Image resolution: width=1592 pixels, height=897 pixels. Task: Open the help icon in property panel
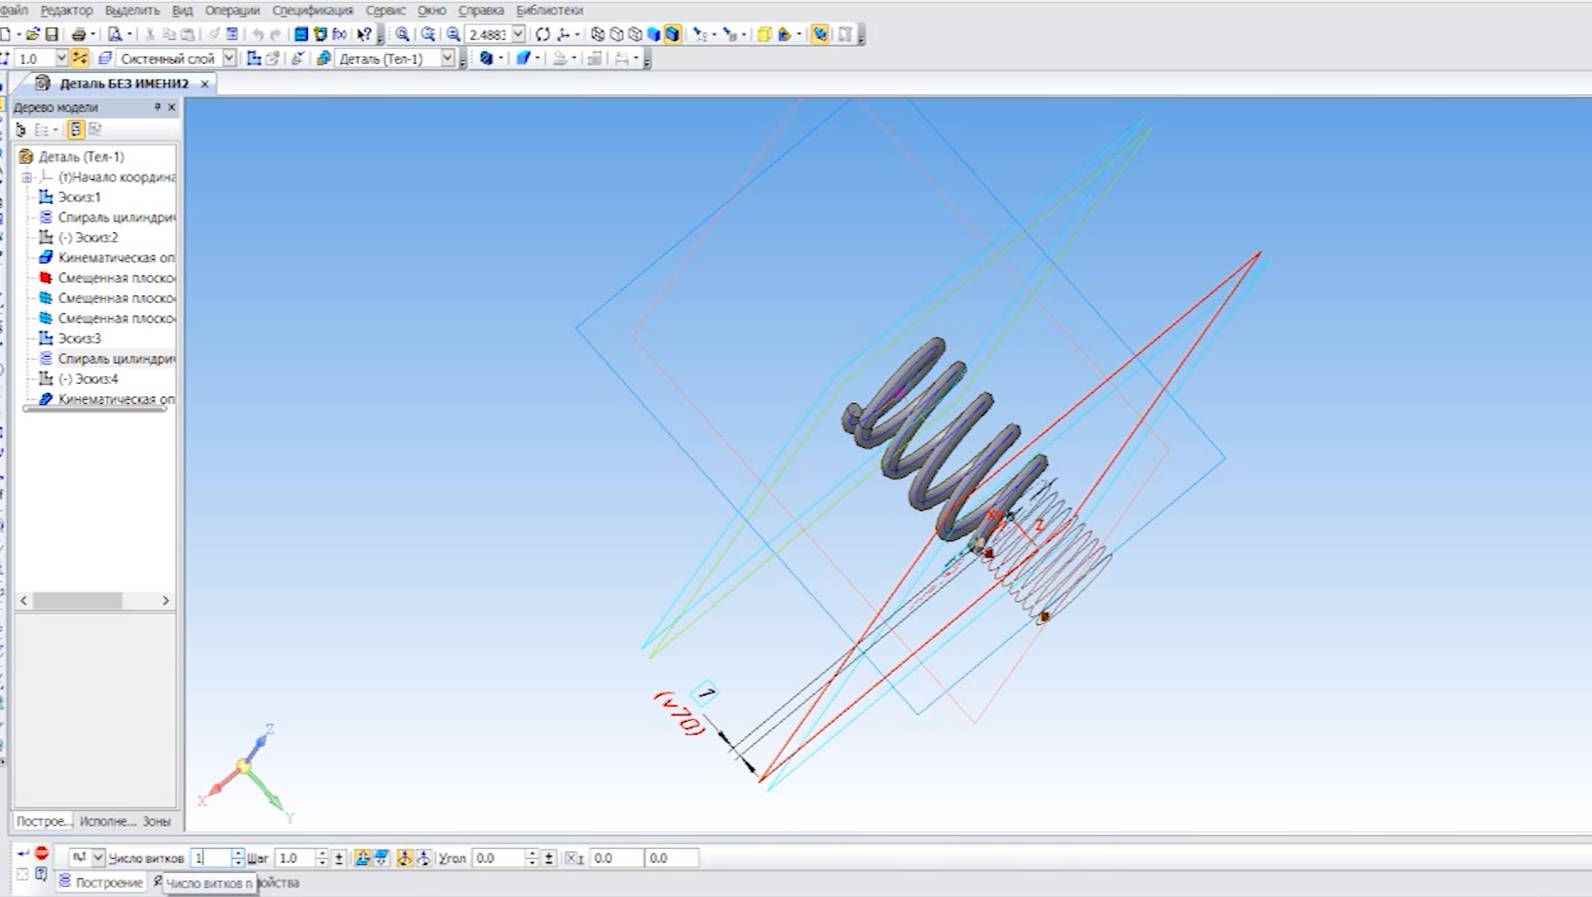click(x=41, y=874)
